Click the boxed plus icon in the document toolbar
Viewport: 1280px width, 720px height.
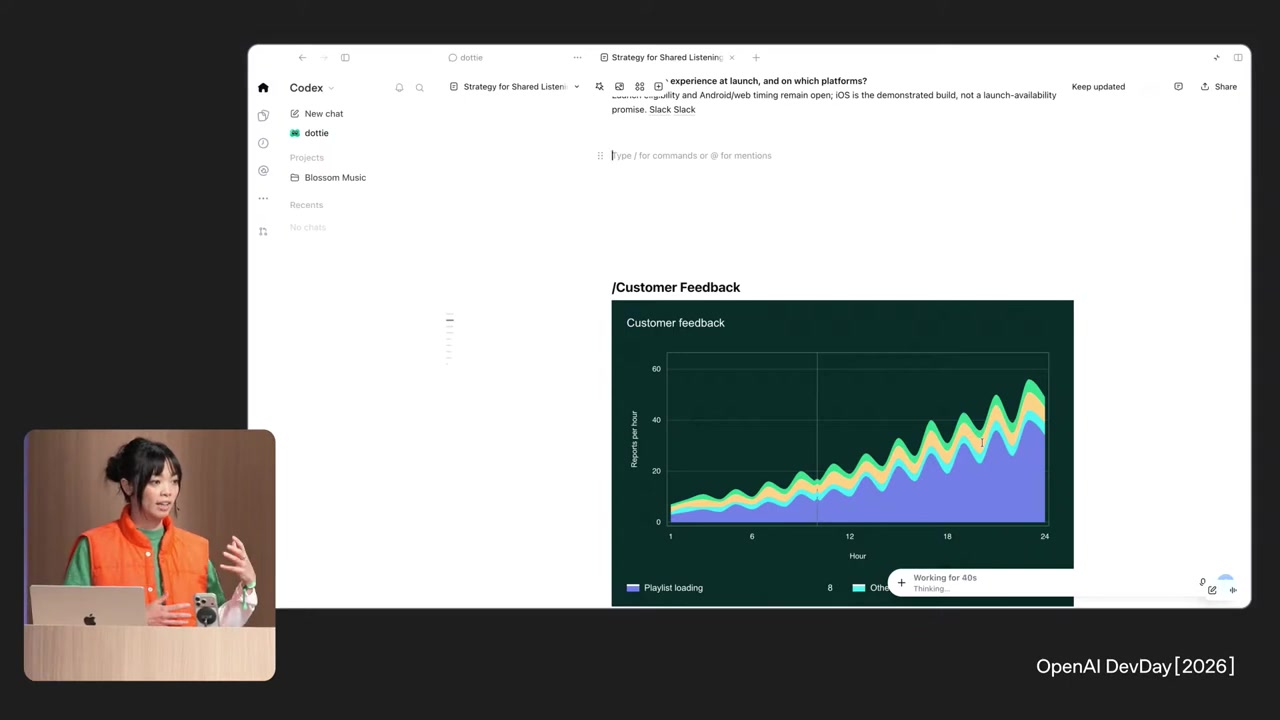(x=658, y=87)
